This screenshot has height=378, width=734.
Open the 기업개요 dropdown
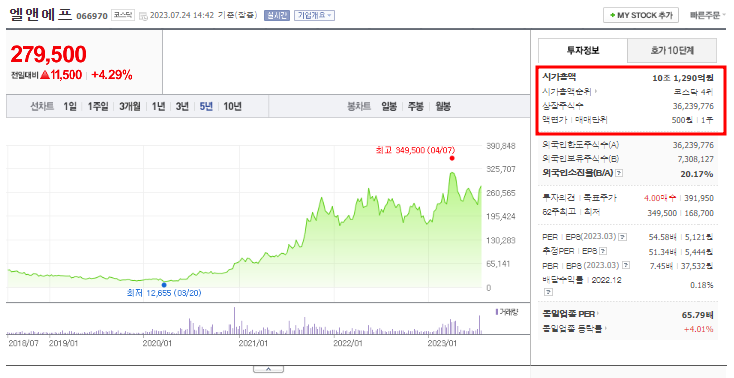pyautogui.click(x=314, y=15)
